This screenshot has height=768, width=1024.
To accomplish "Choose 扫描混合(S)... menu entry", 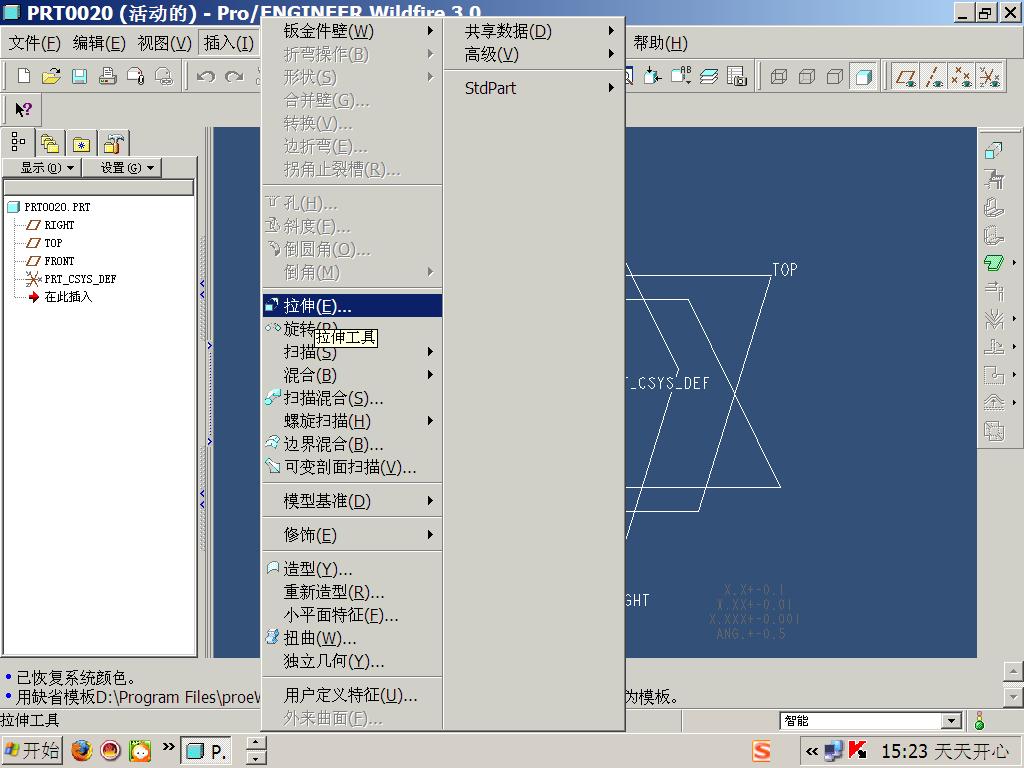I will click(x=352, y=398).
